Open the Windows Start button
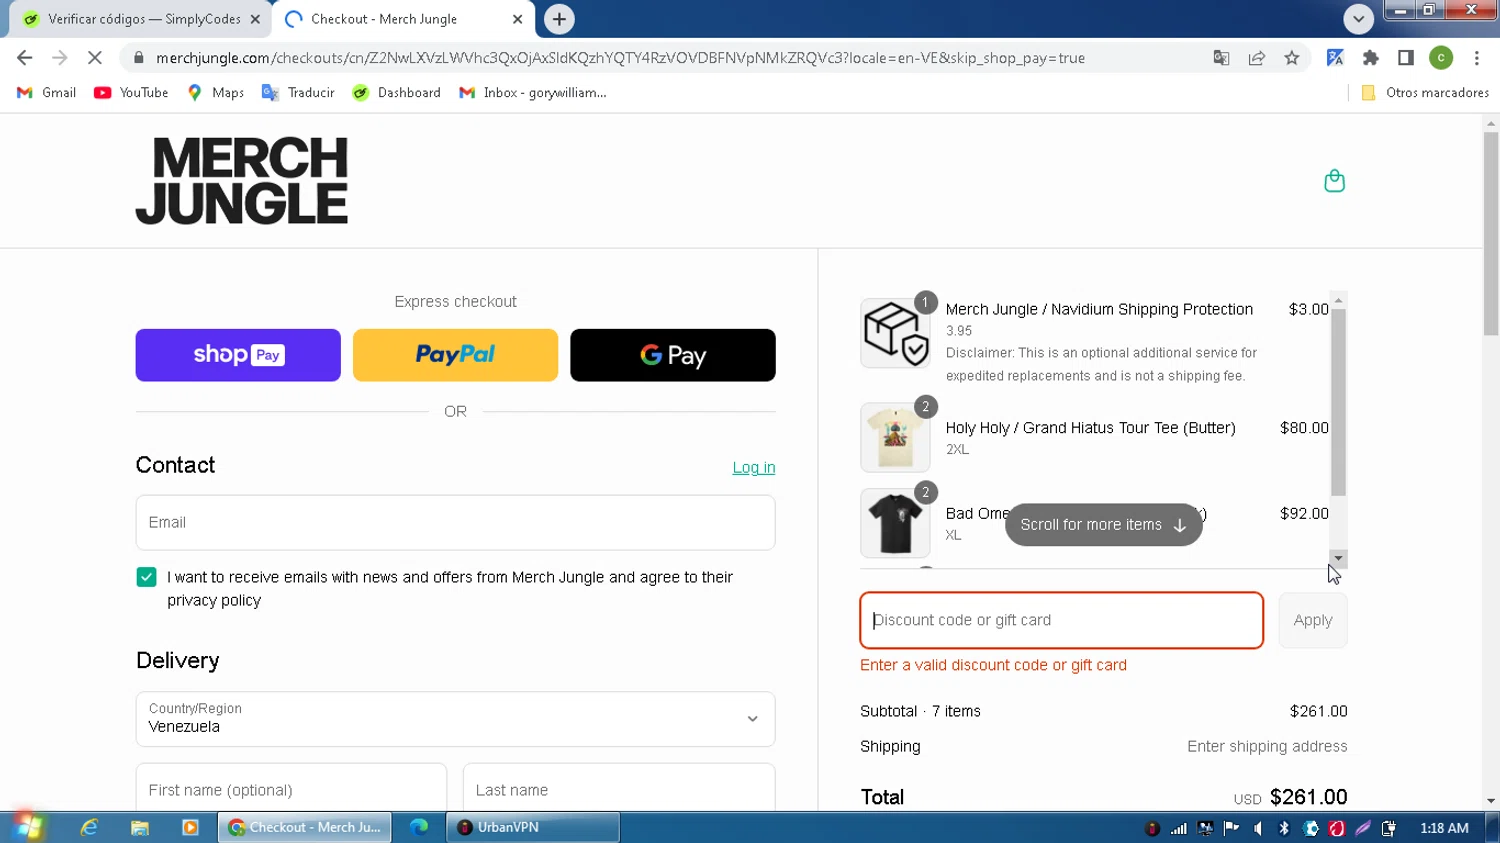Viewport: 1500px width, 843px height. [x=28, y=827]
